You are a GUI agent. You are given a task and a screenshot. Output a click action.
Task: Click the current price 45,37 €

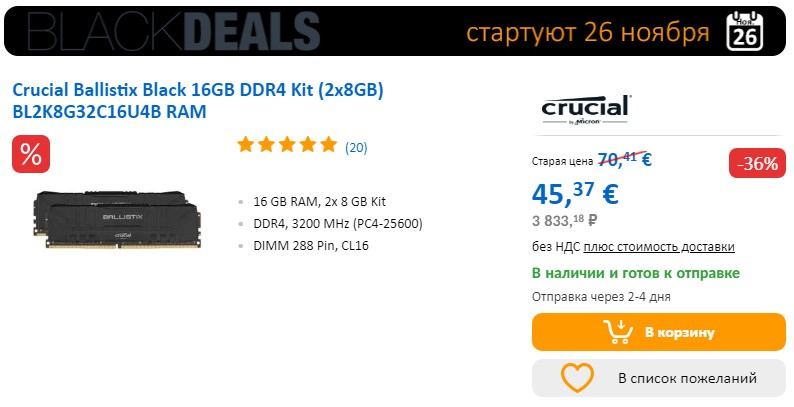[575, 192]
